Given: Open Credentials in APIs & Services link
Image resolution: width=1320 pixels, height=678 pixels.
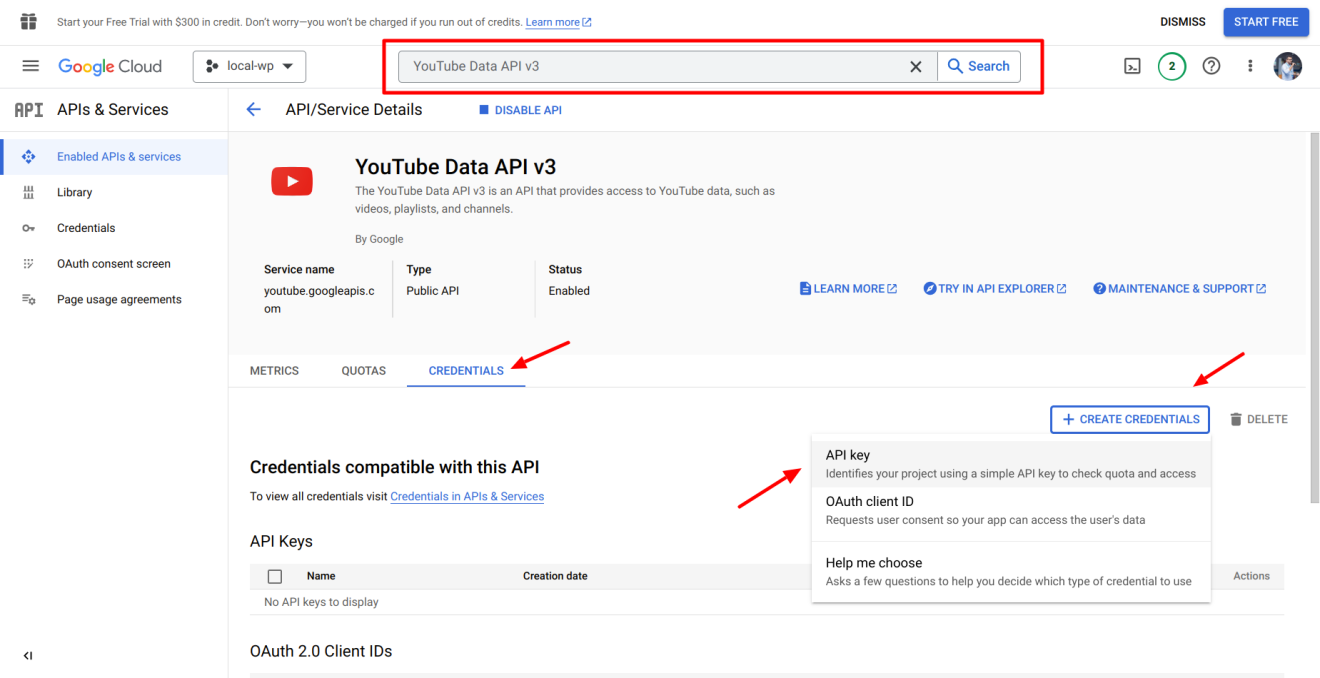Looking at the screenshot, I should point(467,496).
